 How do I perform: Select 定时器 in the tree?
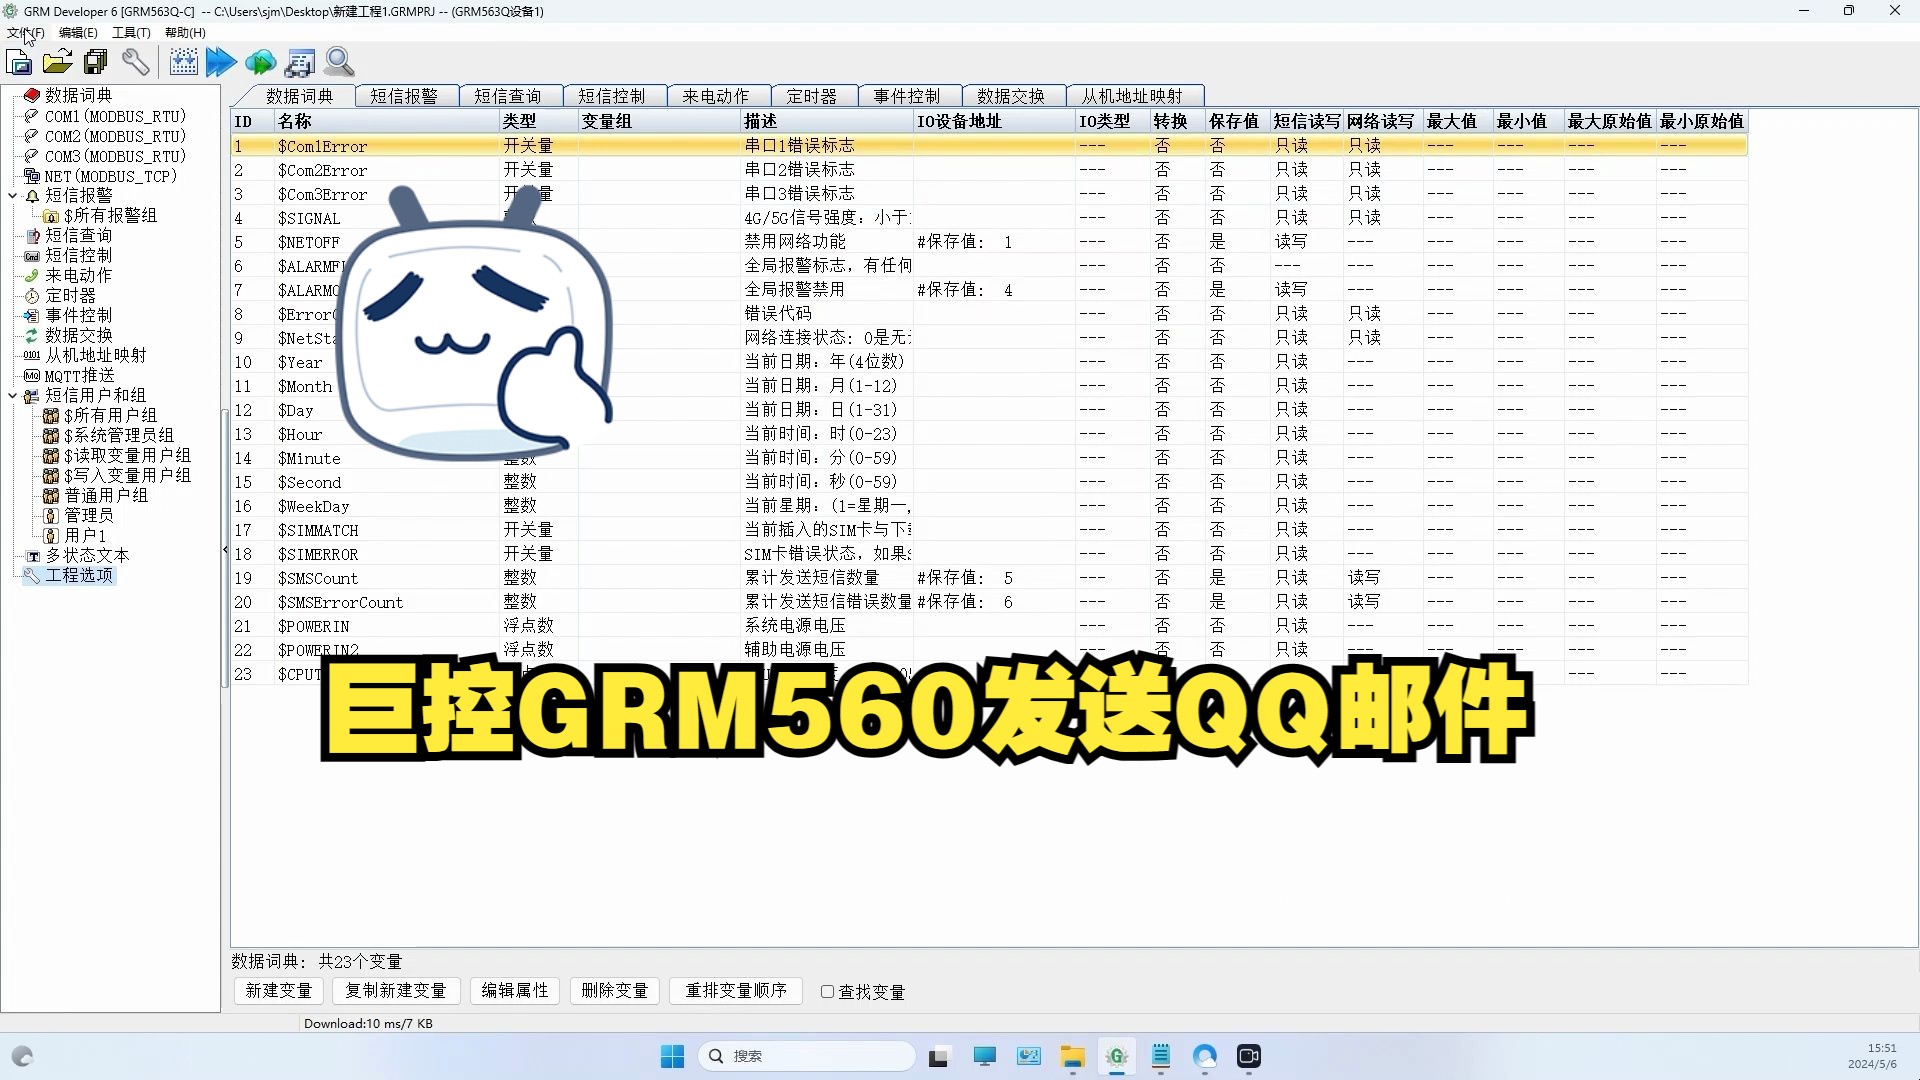point(70,295)
